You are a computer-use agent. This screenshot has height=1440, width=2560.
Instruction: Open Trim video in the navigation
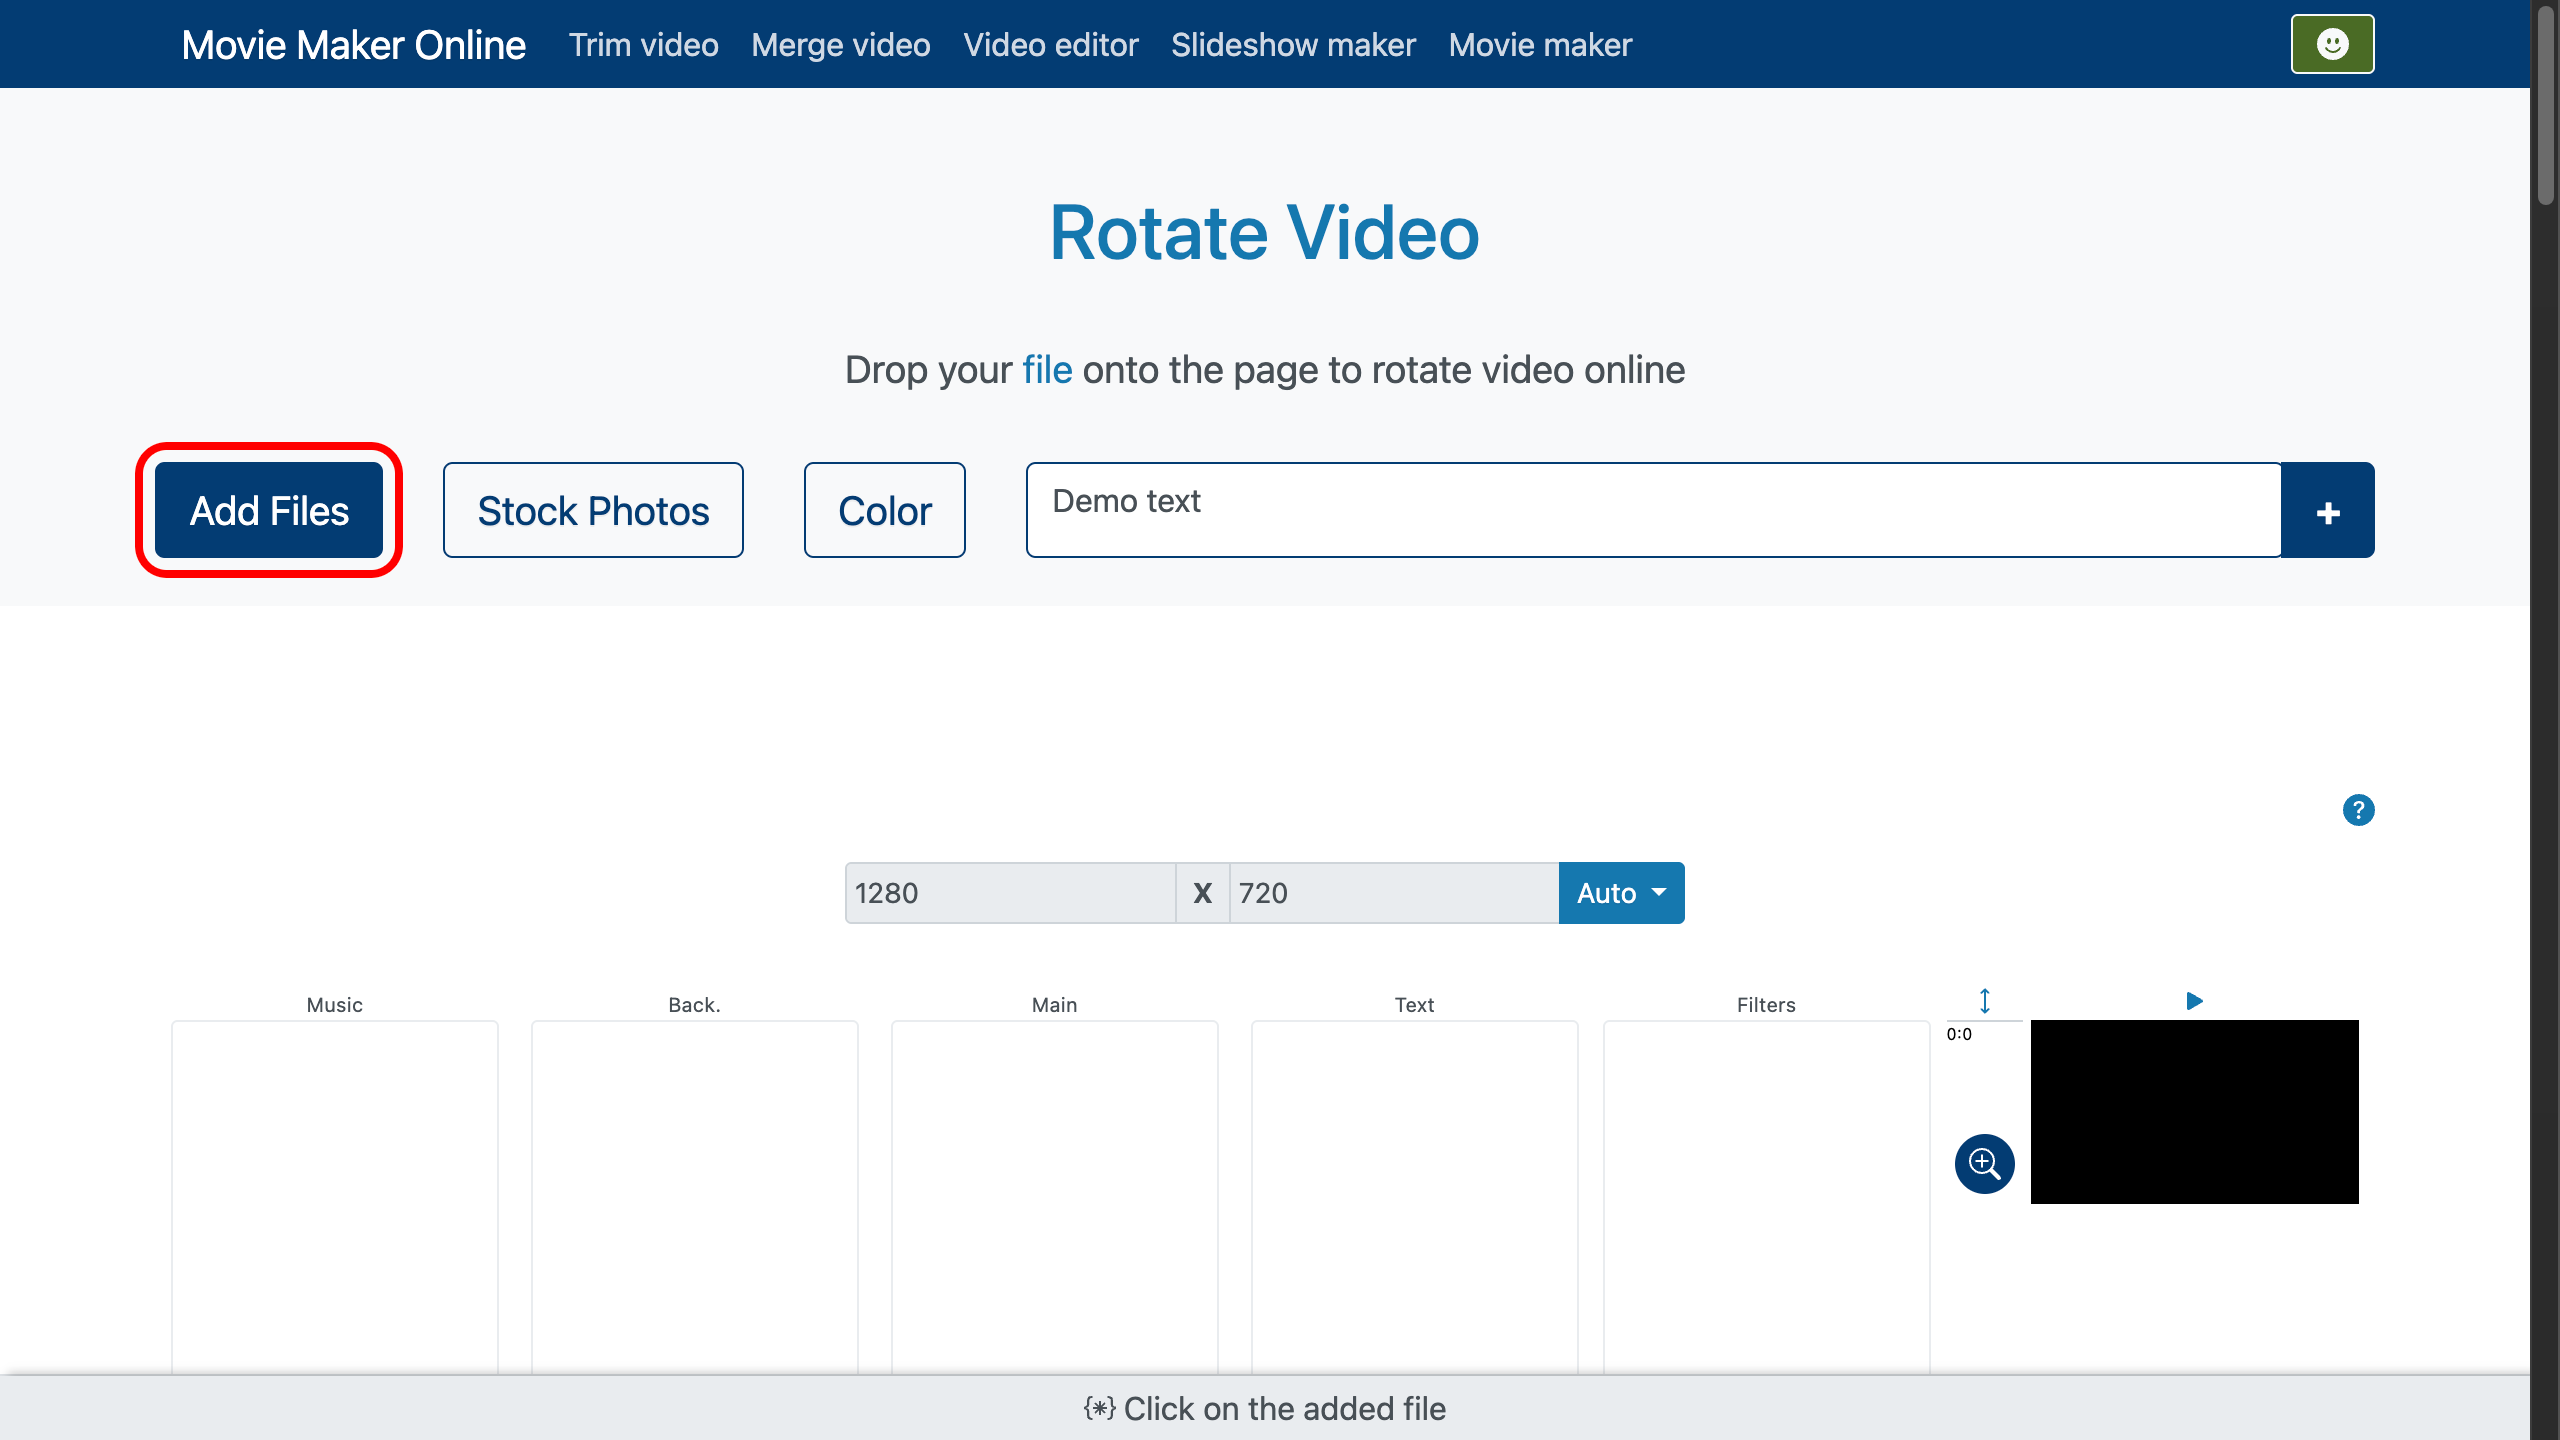coord(644,45)
